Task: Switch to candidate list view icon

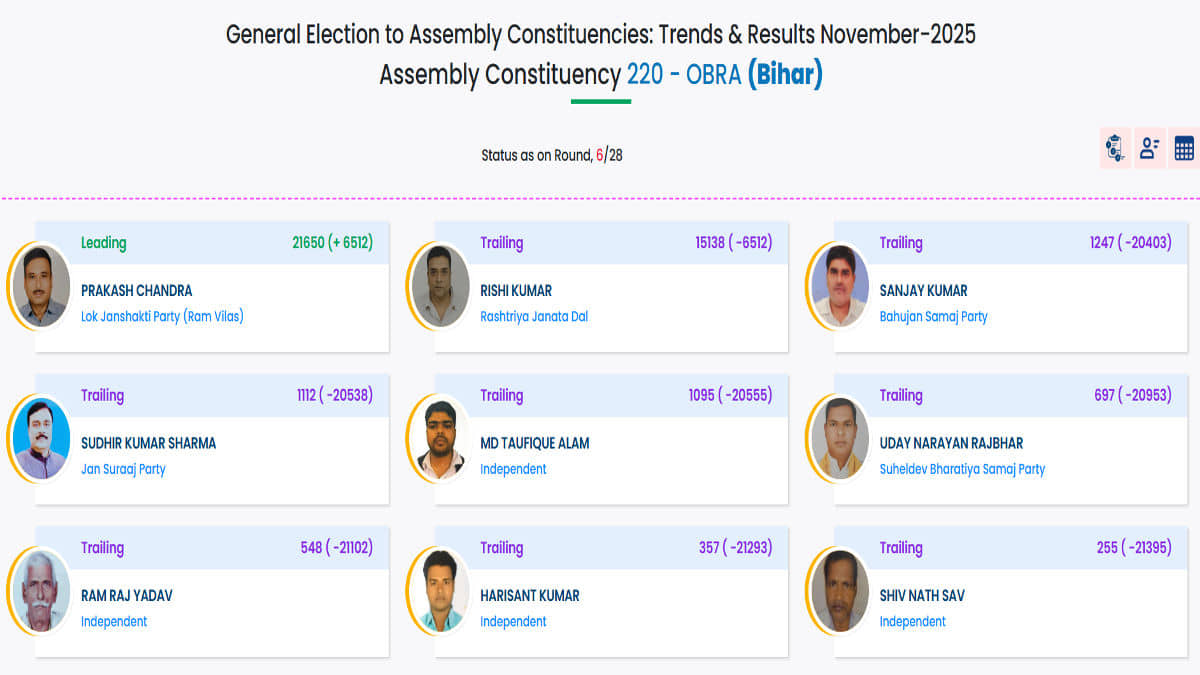Action: [1150, 148]
